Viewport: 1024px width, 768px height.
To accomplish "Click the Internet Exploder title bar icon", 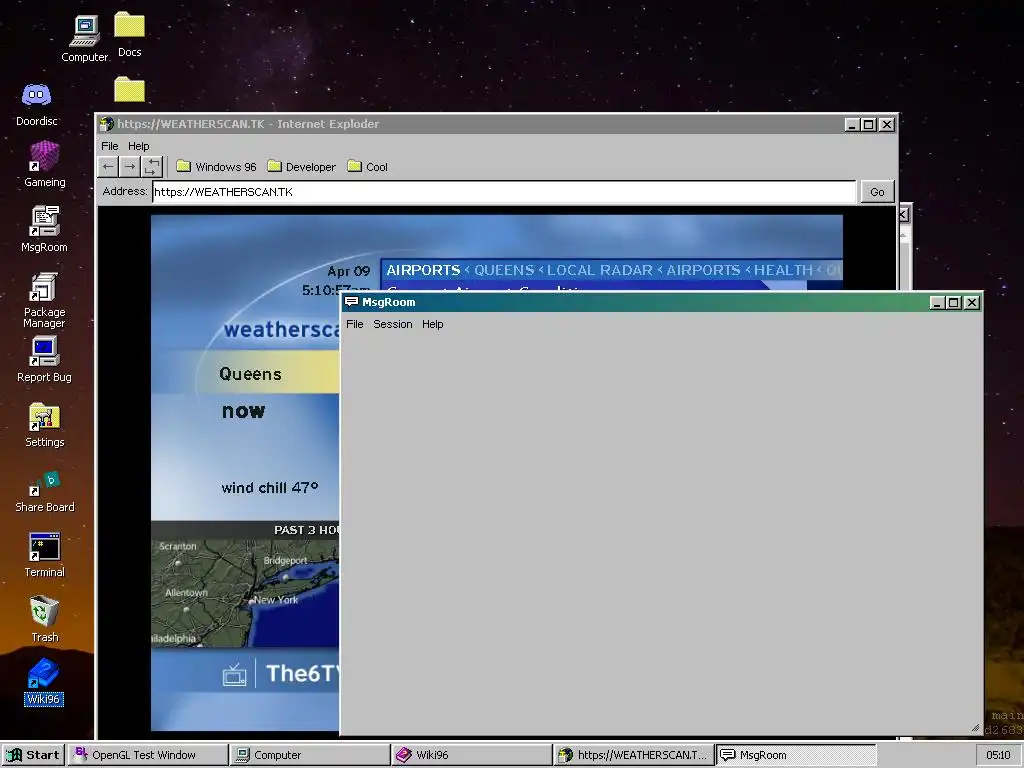I will click(x=106, y=124).
